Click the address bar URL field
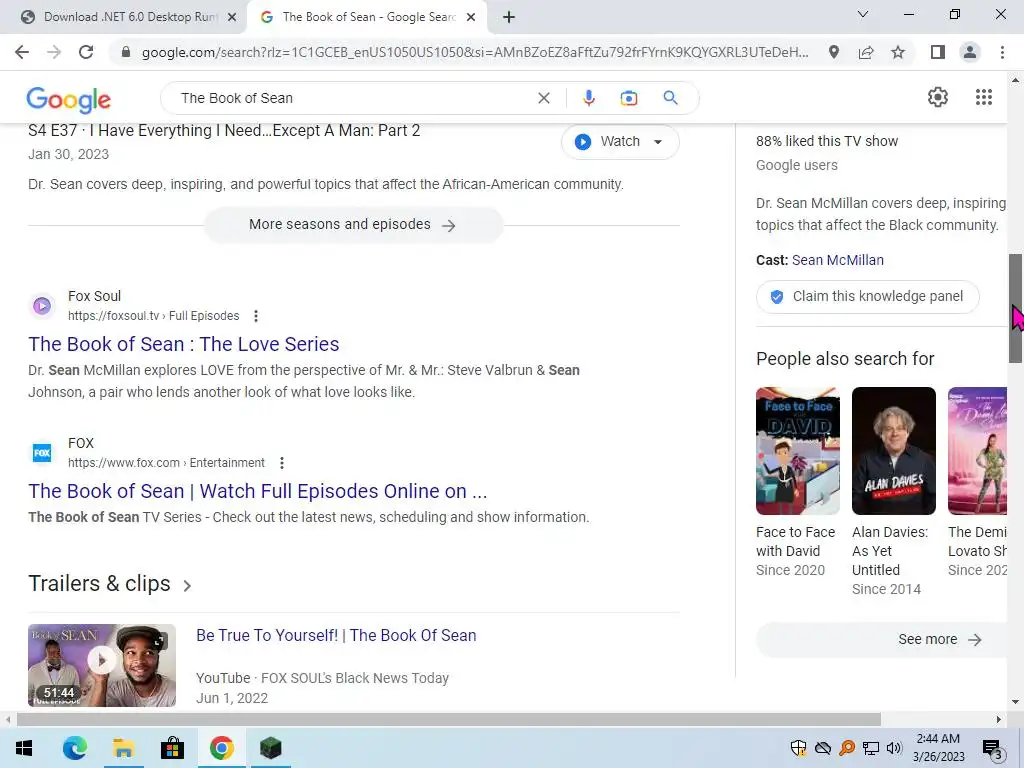This screenshot has width=1024, height=768. (475, 52)
